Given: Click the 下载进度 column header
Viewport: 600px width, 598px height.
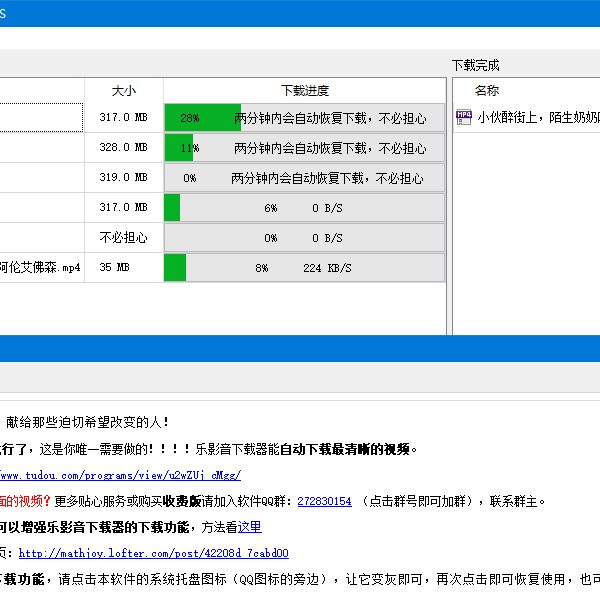Looking at the screenshot, I should 304,91.
